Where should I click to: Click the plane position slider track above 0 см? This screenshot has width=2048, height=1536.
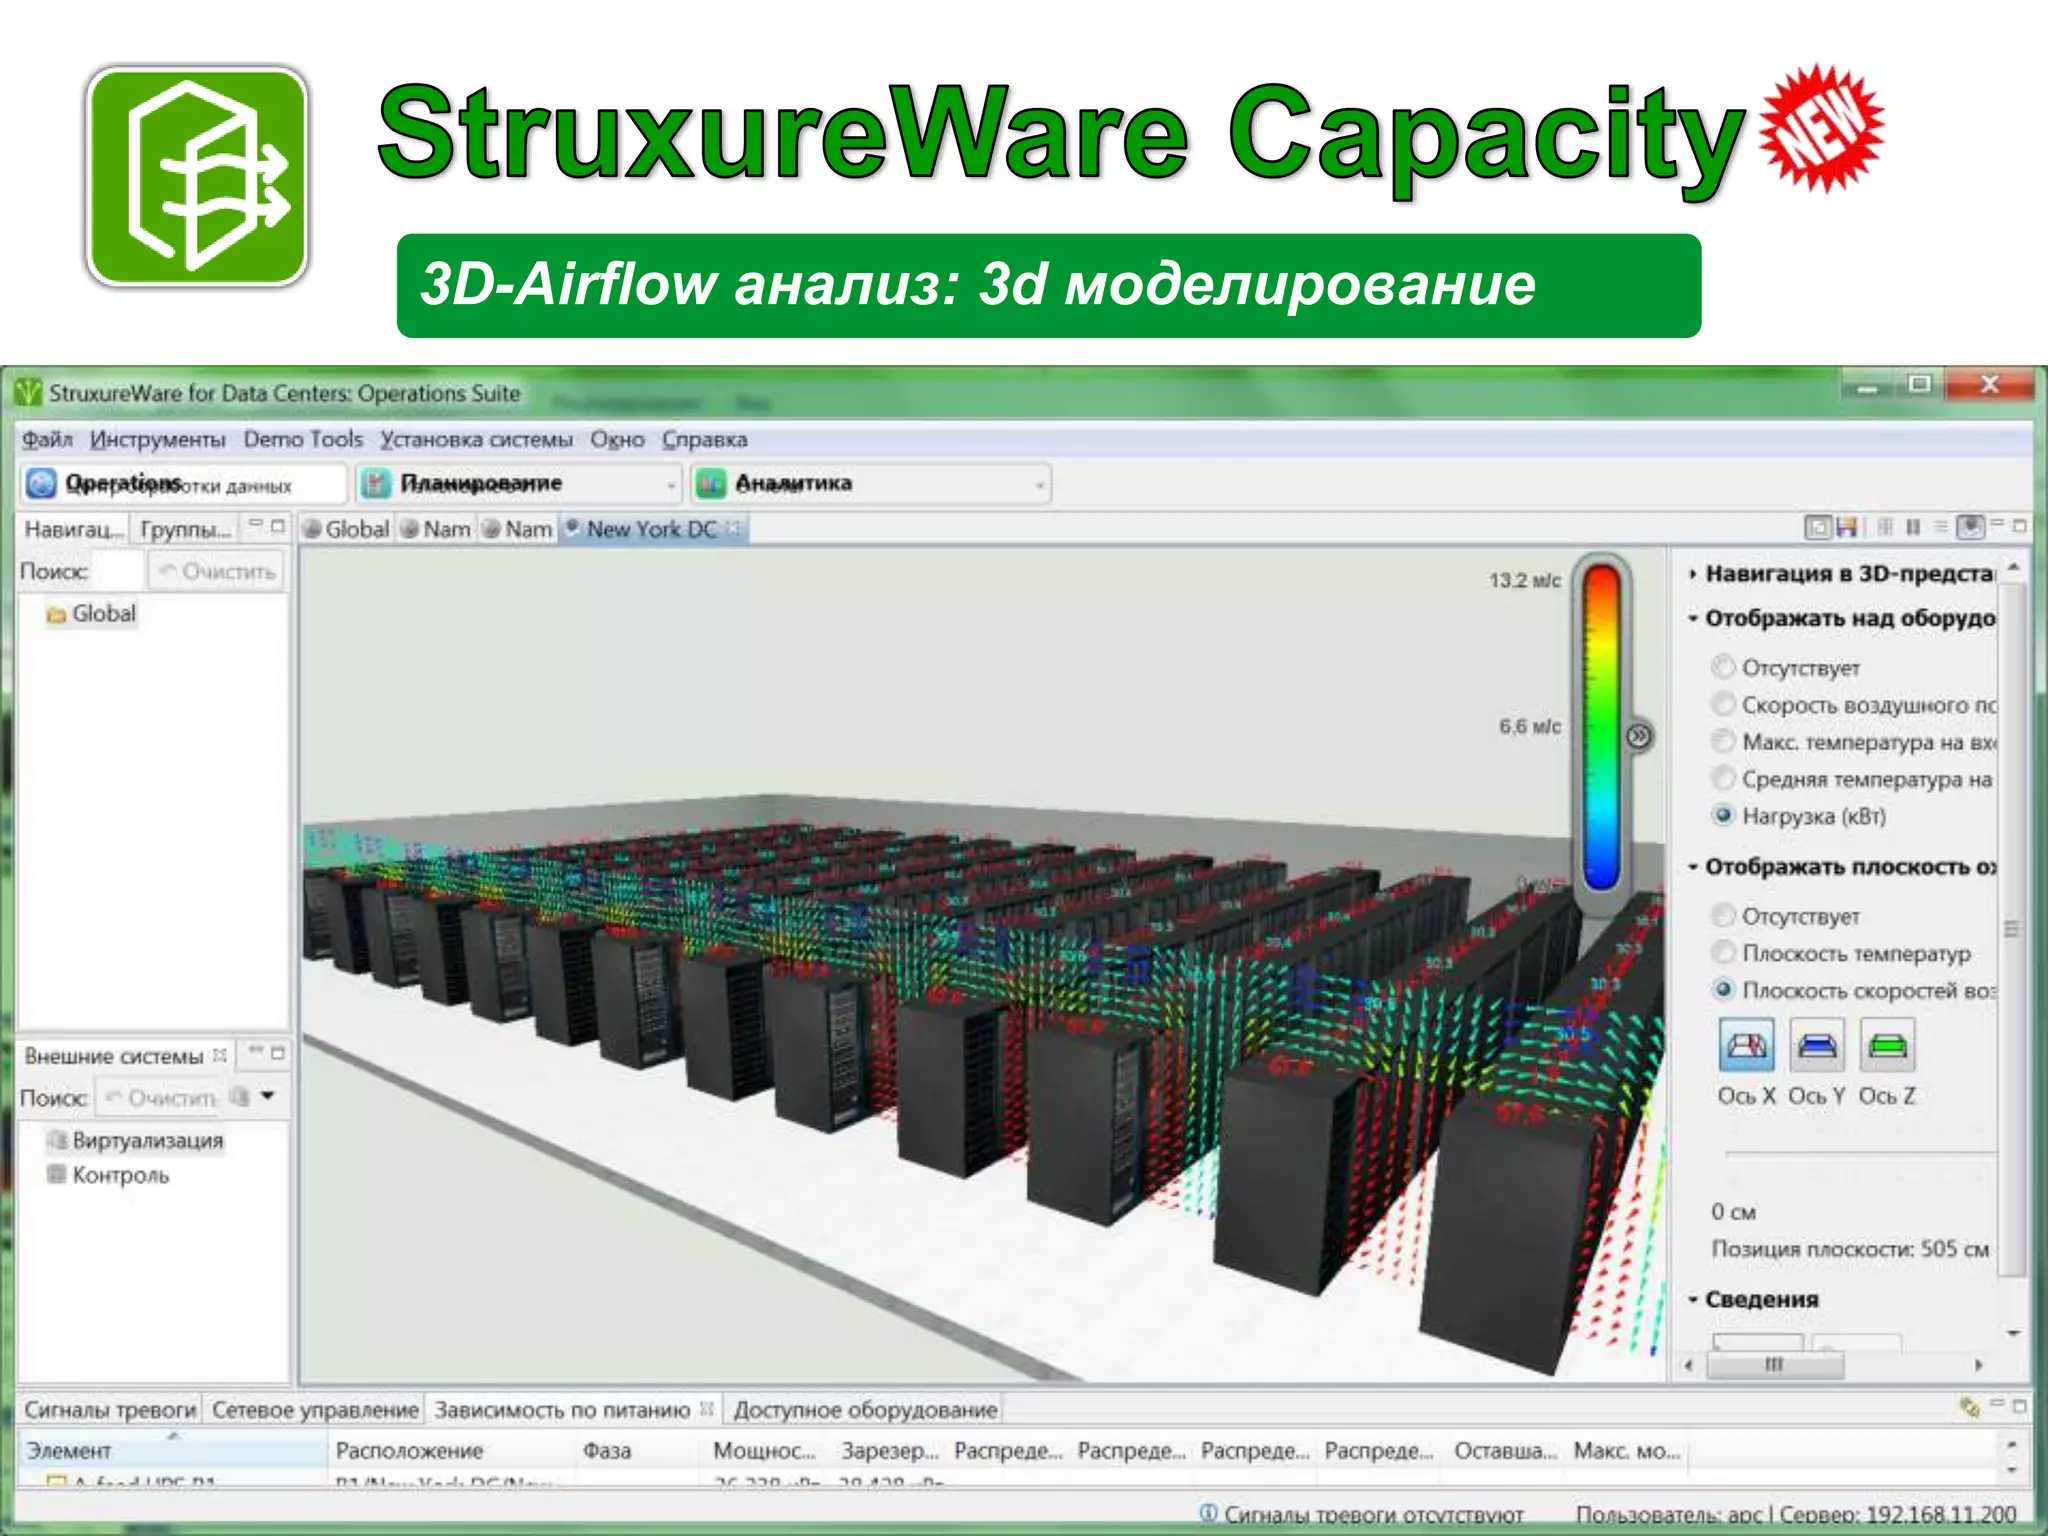(1860, 1154)
